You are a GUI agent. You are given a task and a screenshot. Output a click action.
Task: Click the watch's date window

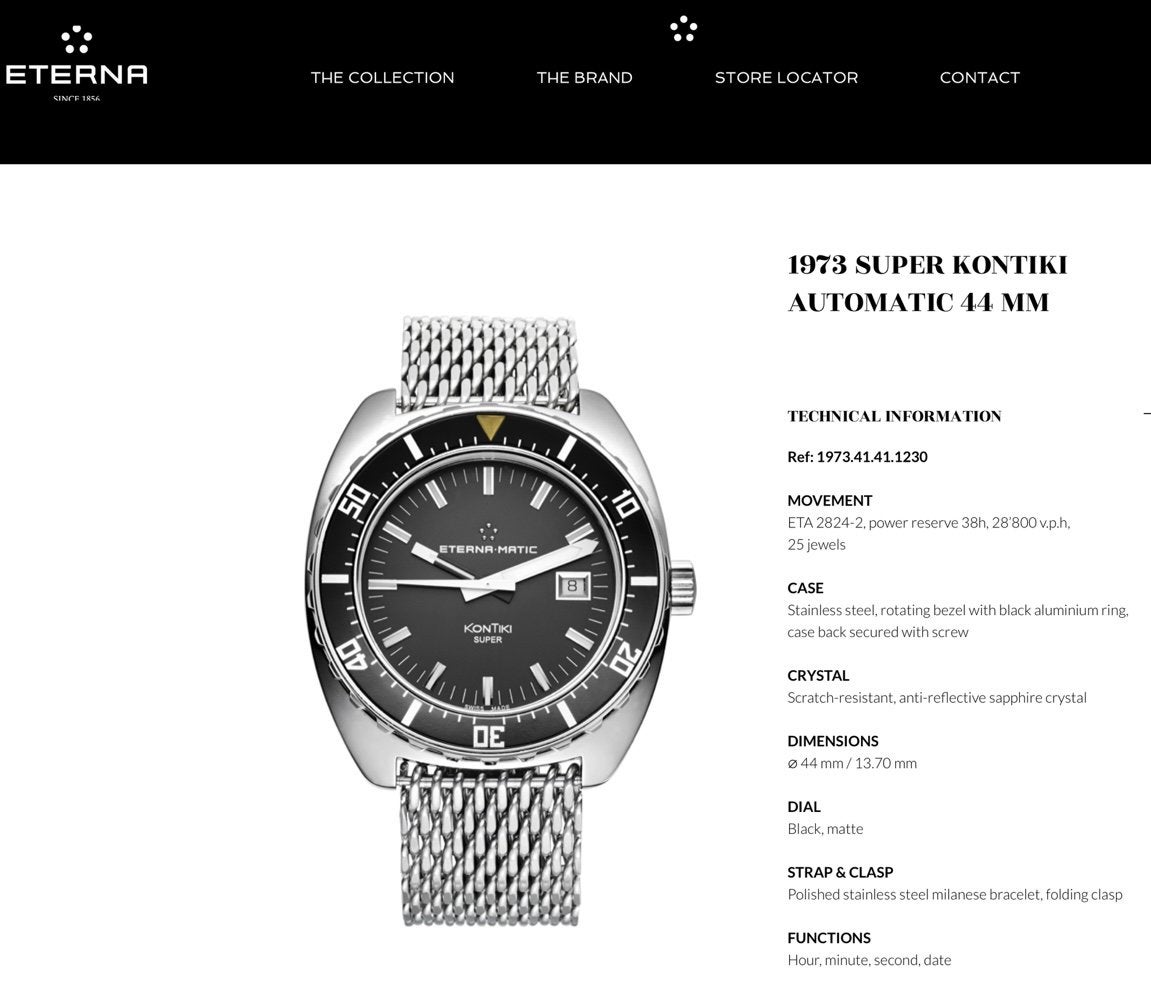click(572, 585)
